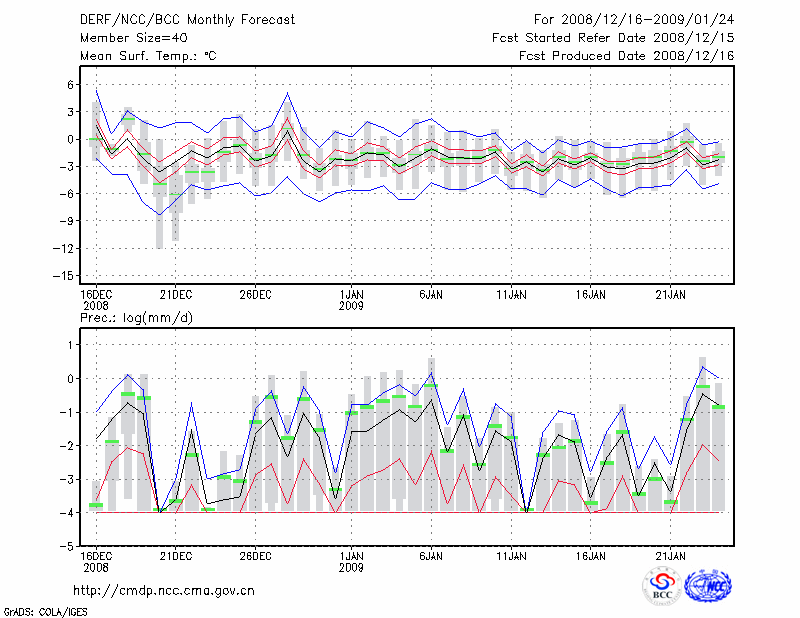Click the -15 tick on temperature y-axis
Image resolution: width=800 pixels, height=618 pixels.
pos(64,275)
